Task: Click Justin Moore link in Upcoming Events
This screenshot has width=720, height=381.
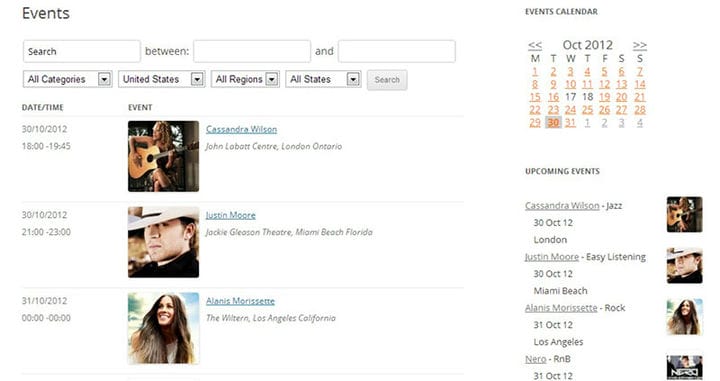Action: point(552,257)
